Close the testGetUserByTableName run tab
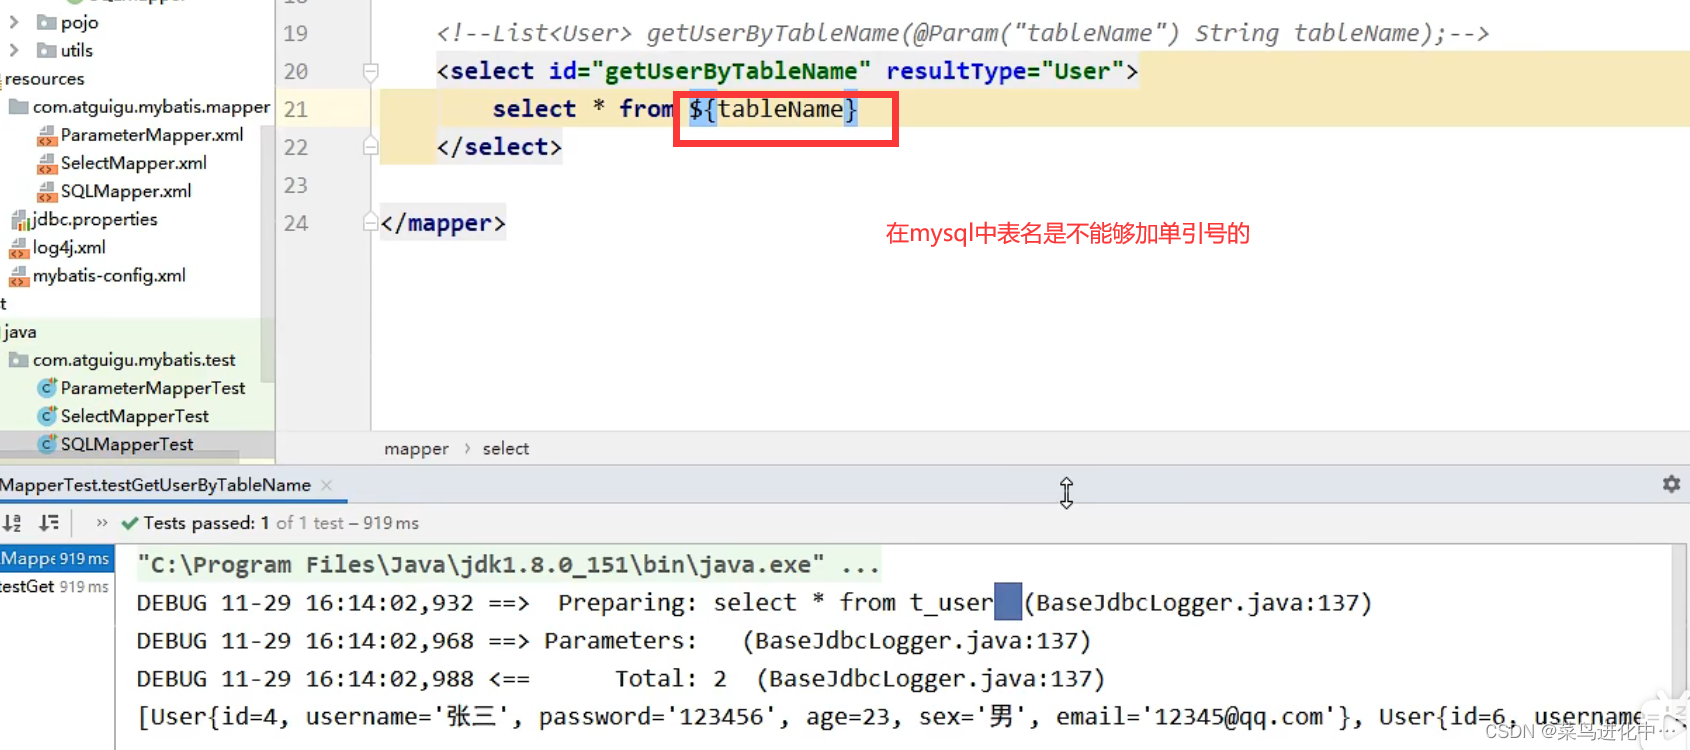Image resolution: width=1690 pixels, height=750 pixels. 327,485
